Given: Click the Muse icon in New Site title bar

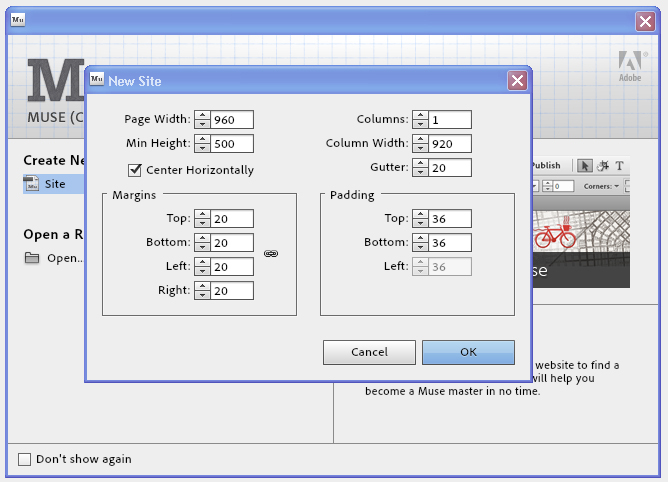Looking at the screenshot, I should pyautogui.click(x=96, y=81).
